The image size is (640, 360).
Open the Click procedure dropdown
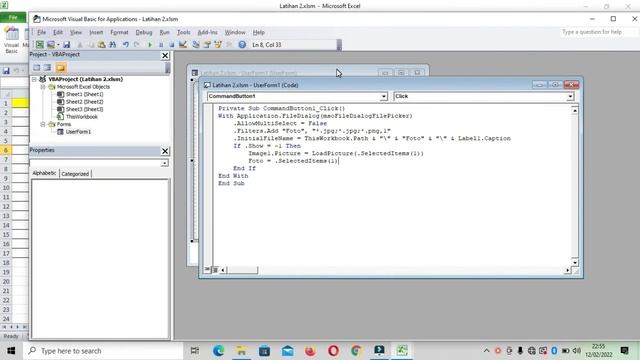(x=570, y=96)
